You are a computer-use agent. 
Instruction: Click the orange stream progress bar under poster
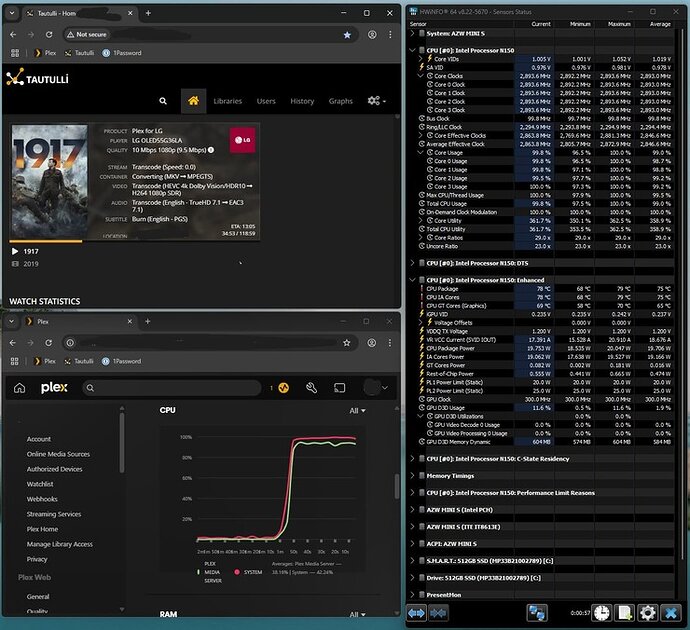pos(46,241)
